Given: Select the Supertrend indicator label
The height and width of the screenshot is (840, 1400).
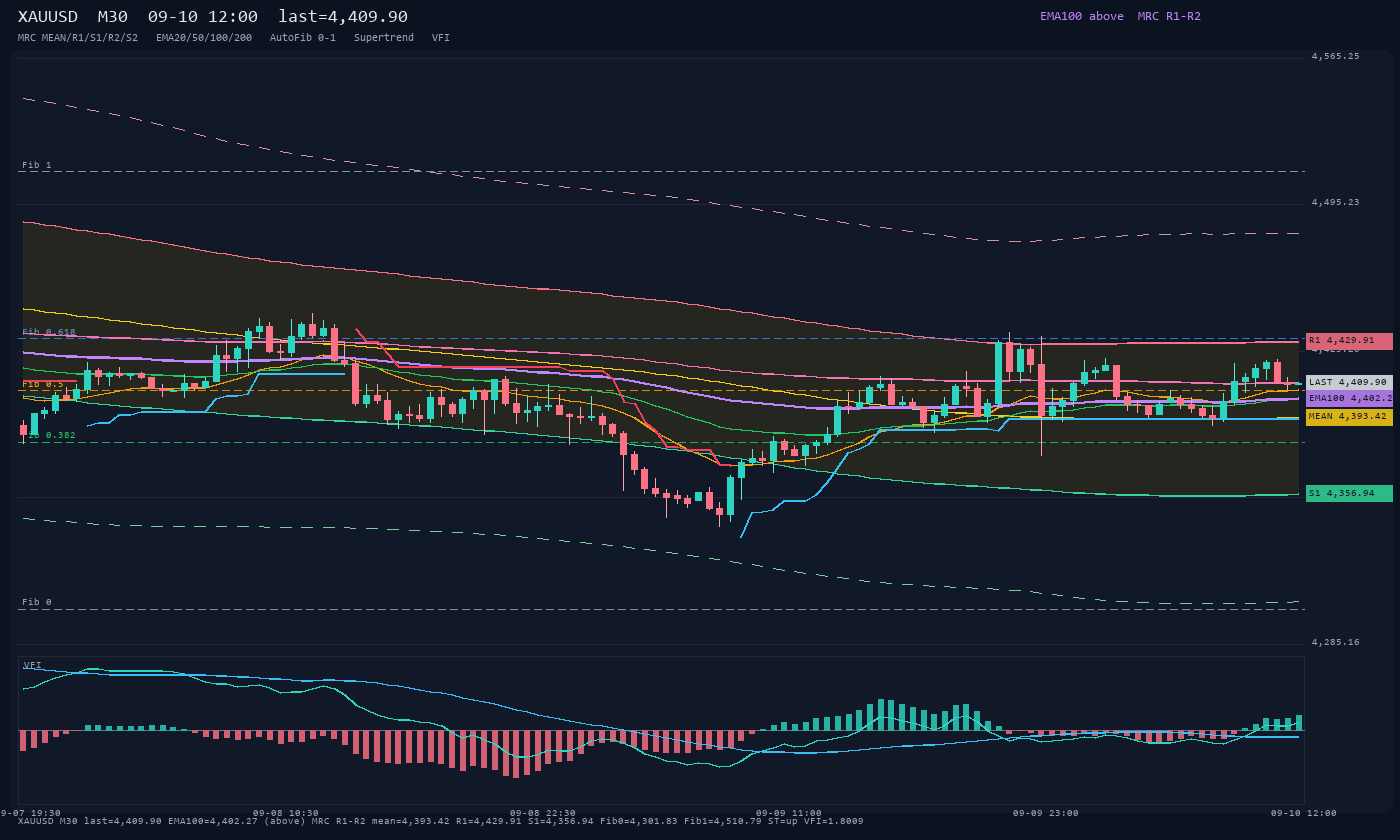Looking at the screenshot, I should [x=384, y=38].
